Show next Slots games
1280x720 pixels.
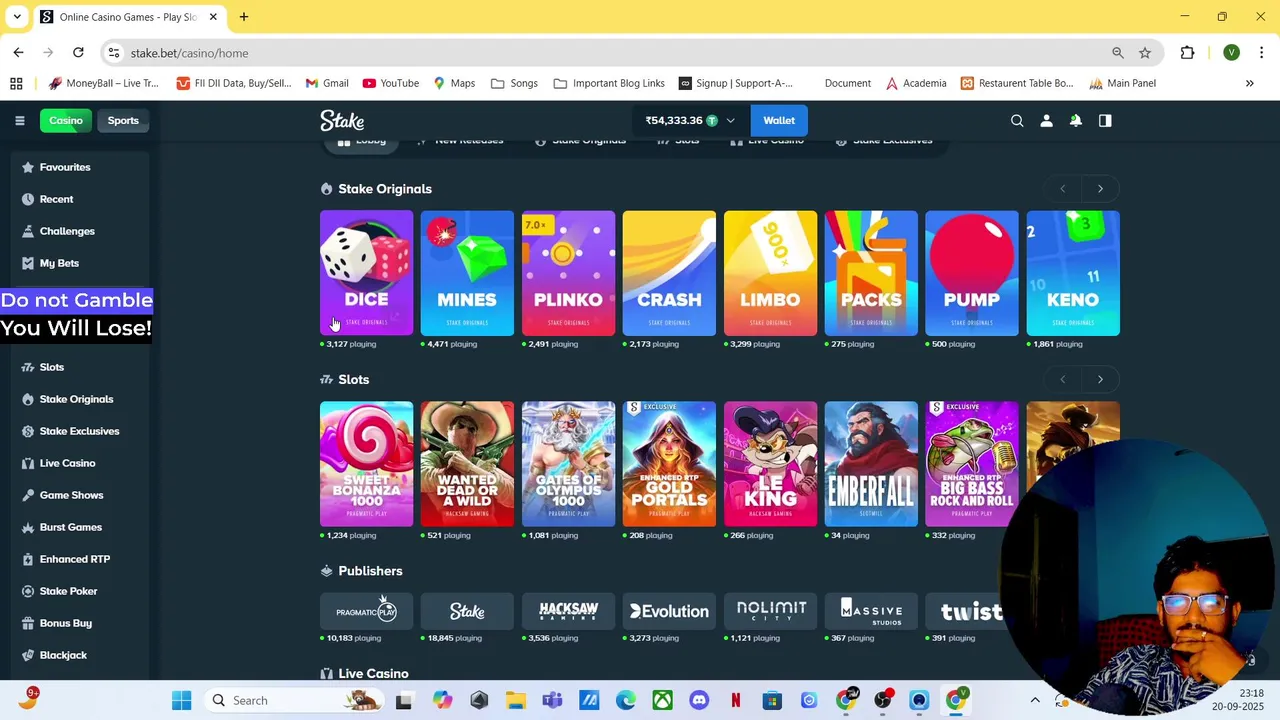pos(1100,379)
